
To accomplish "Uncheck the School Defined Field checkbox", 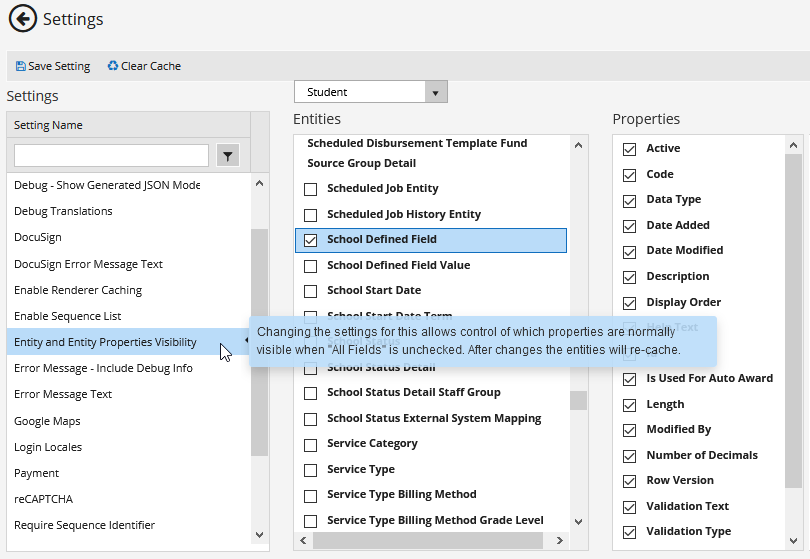I will [310, 240].
